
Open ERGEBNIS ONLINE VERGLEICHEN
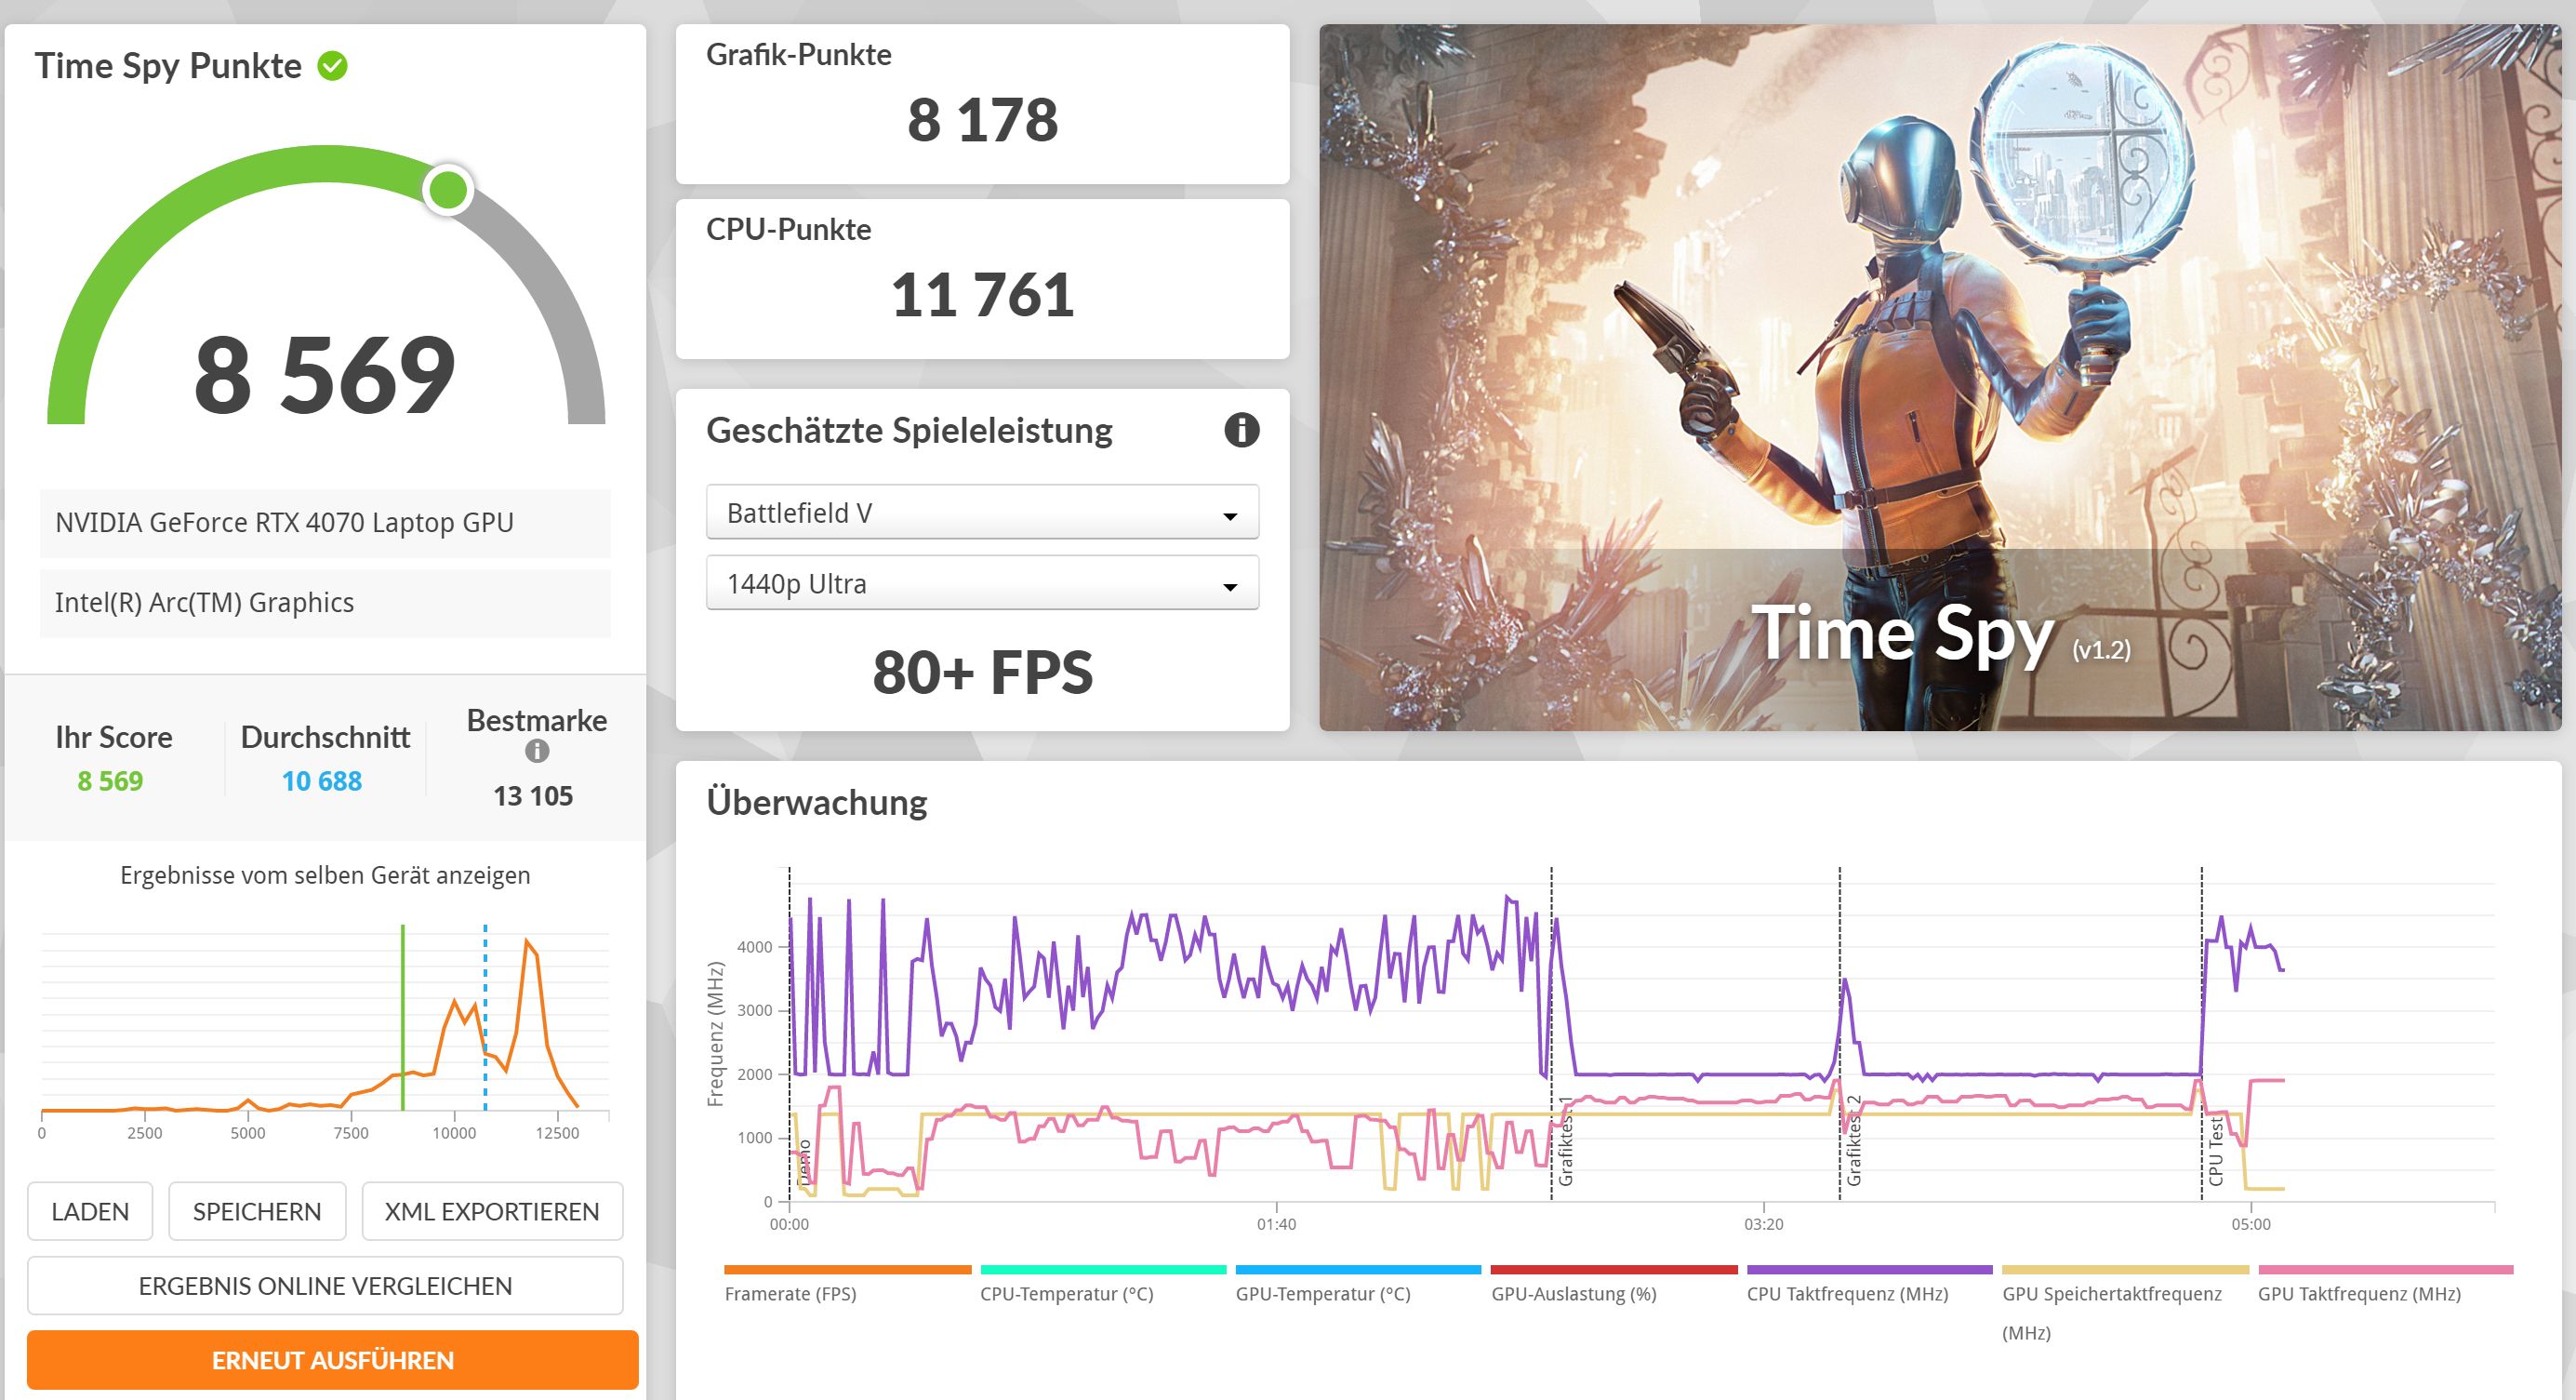click(x=325, y=1285)
